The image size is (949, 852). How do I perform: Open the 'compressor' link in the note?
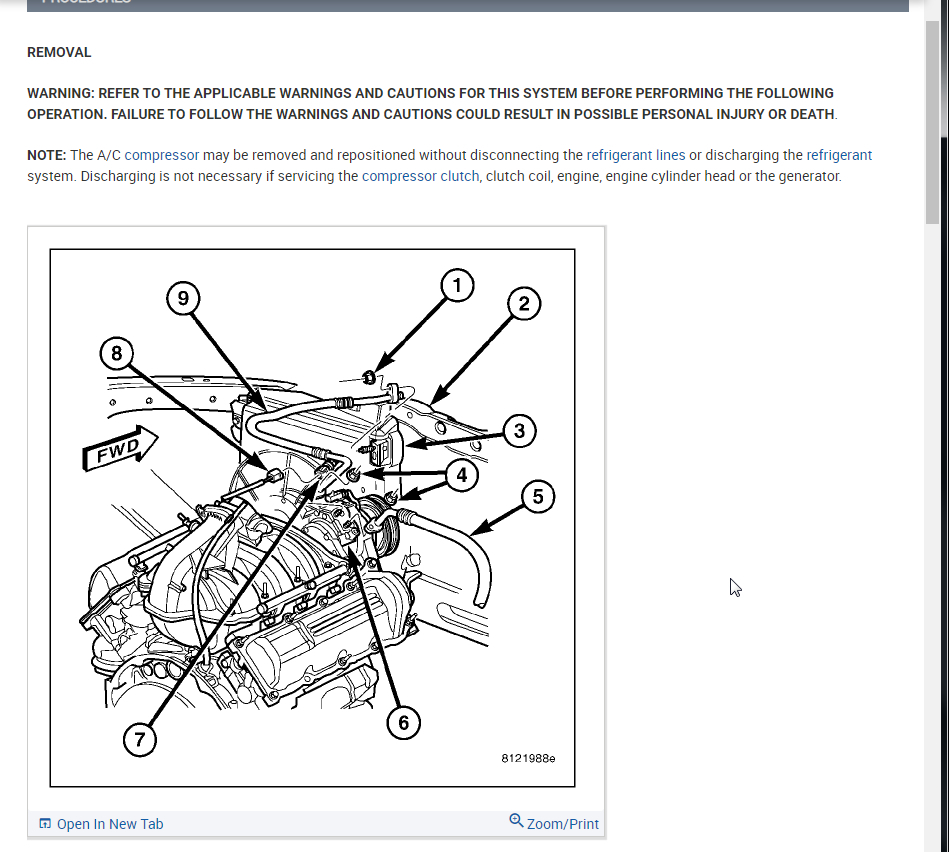(162, 156)
